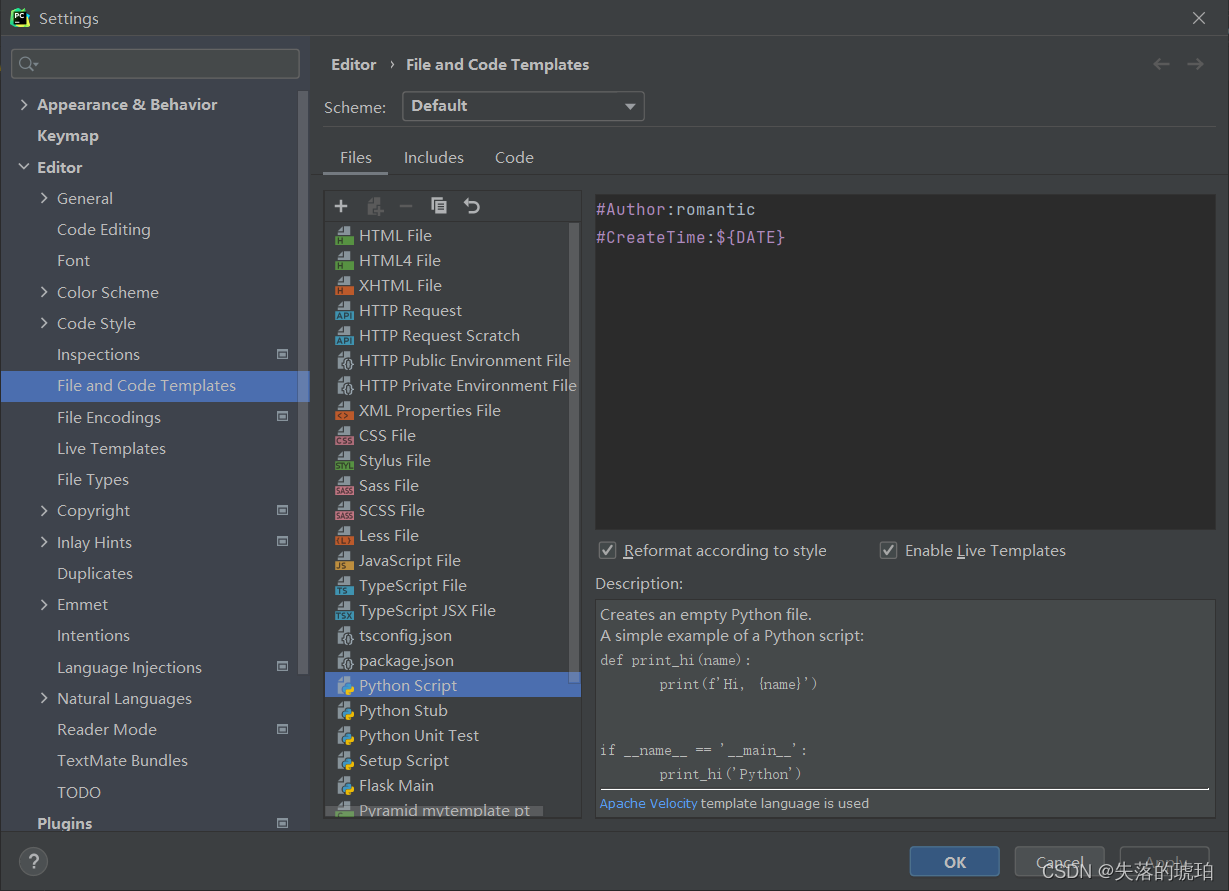Click the Sass File template icon
The image size is (1229, 891).
pos(344,486)
